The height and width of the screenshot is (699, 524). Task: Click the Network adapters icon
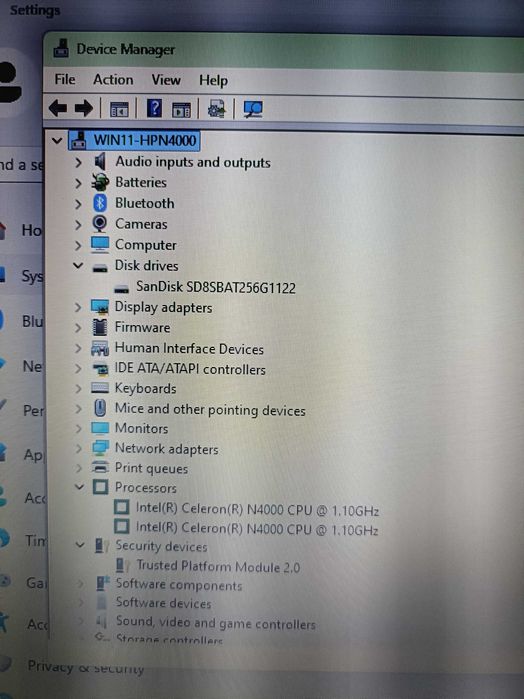tap(100, 448)
